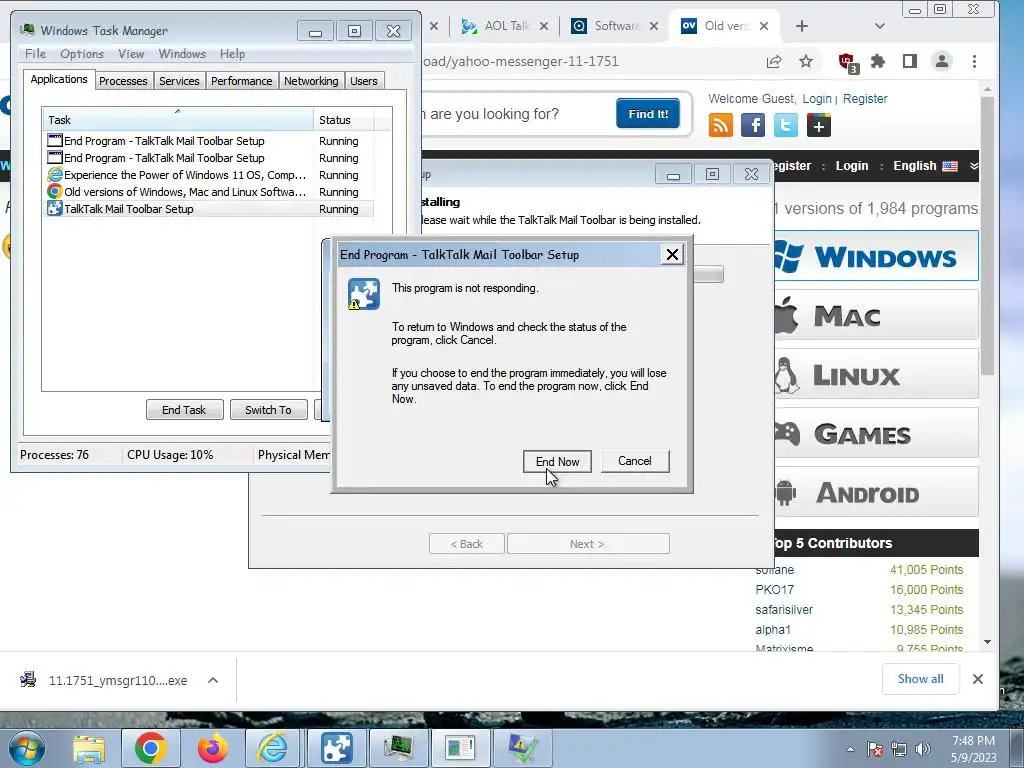
Task: Open contributor safarisilver profile link
Action: coord(784,610)
